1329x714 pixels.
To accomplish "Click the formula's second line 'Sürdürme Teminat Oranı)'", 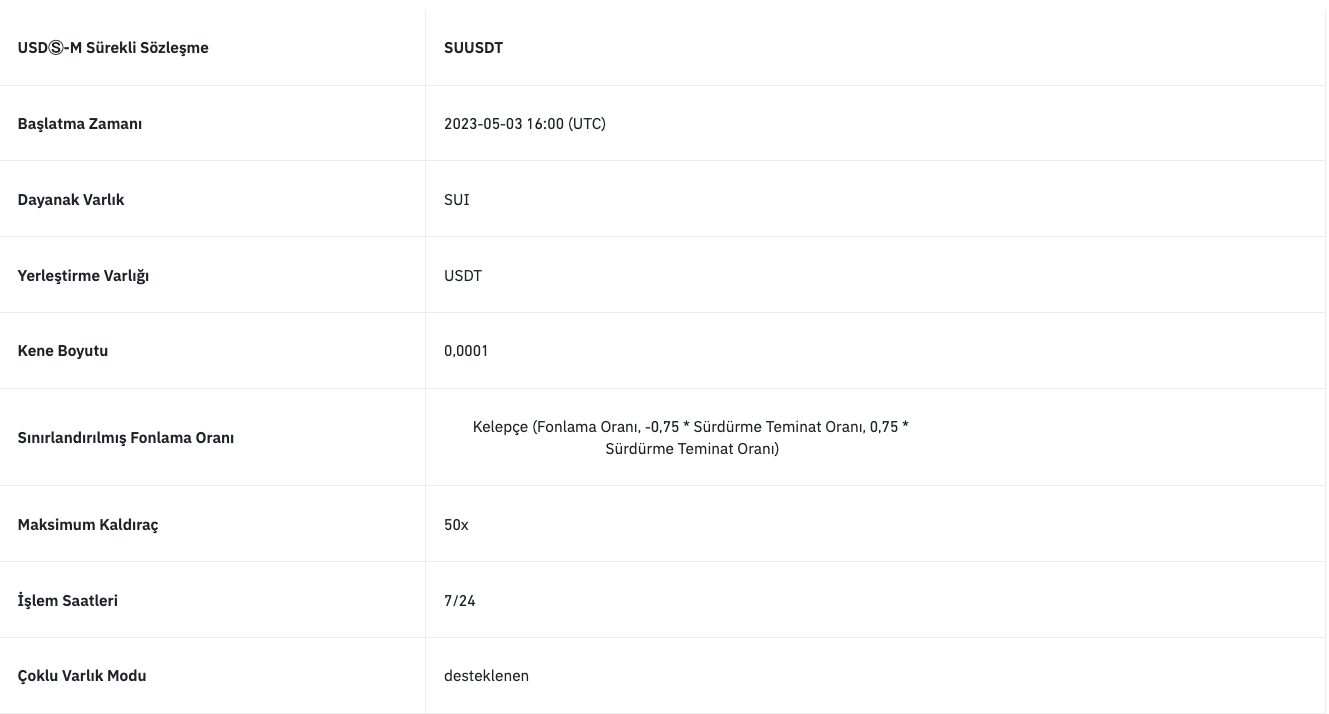I will tap(692, 449).
